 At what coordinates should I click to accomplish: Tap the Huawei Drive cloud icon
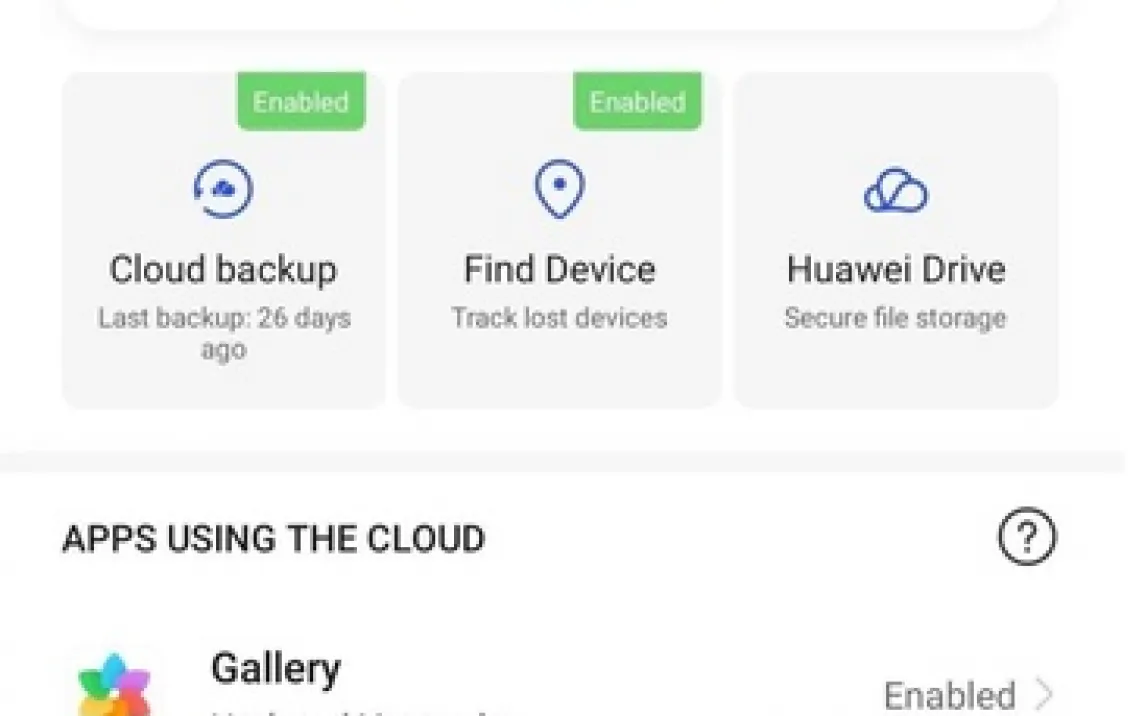[x=895, y=189]
